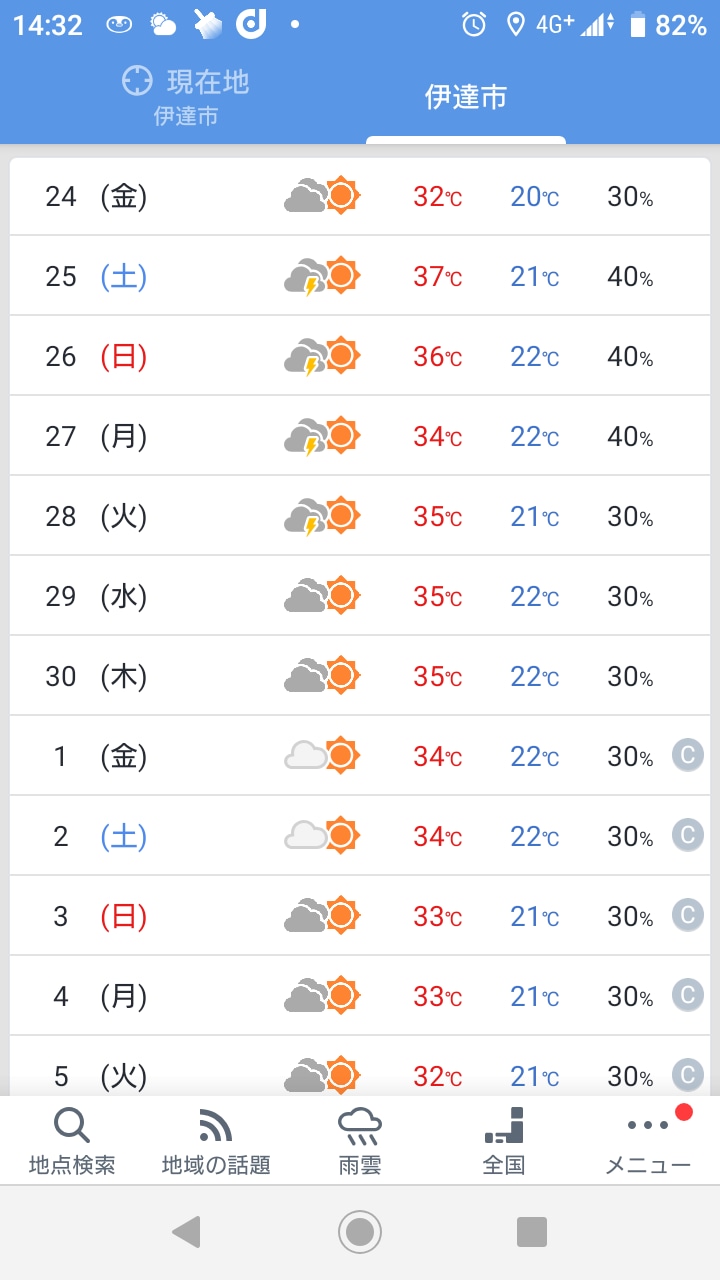The height and width of the screenshot is (1280, 720).
Task: Tap thunder weather icon for 25 (土)
Action: [x=322, y=276]
